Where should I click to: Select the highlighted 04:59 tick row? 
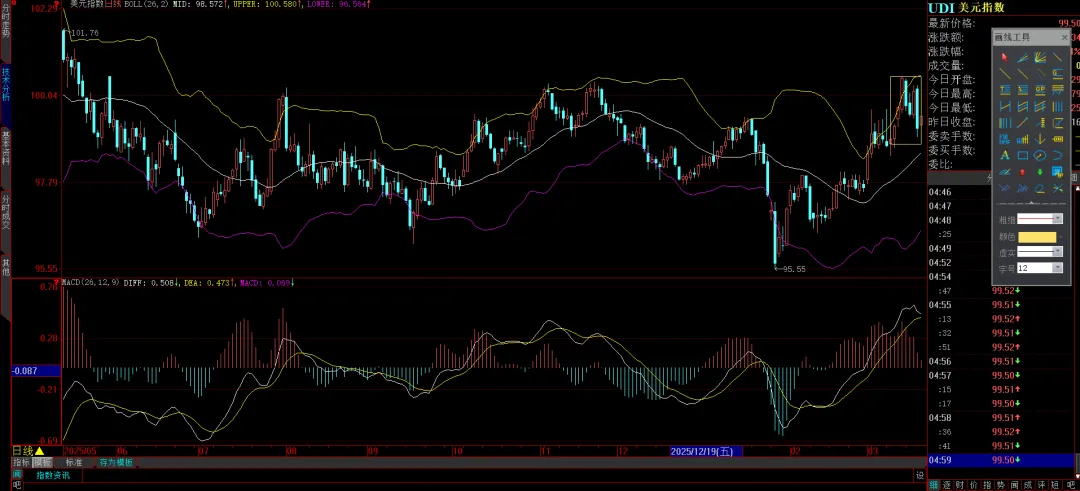point(1001,460)
